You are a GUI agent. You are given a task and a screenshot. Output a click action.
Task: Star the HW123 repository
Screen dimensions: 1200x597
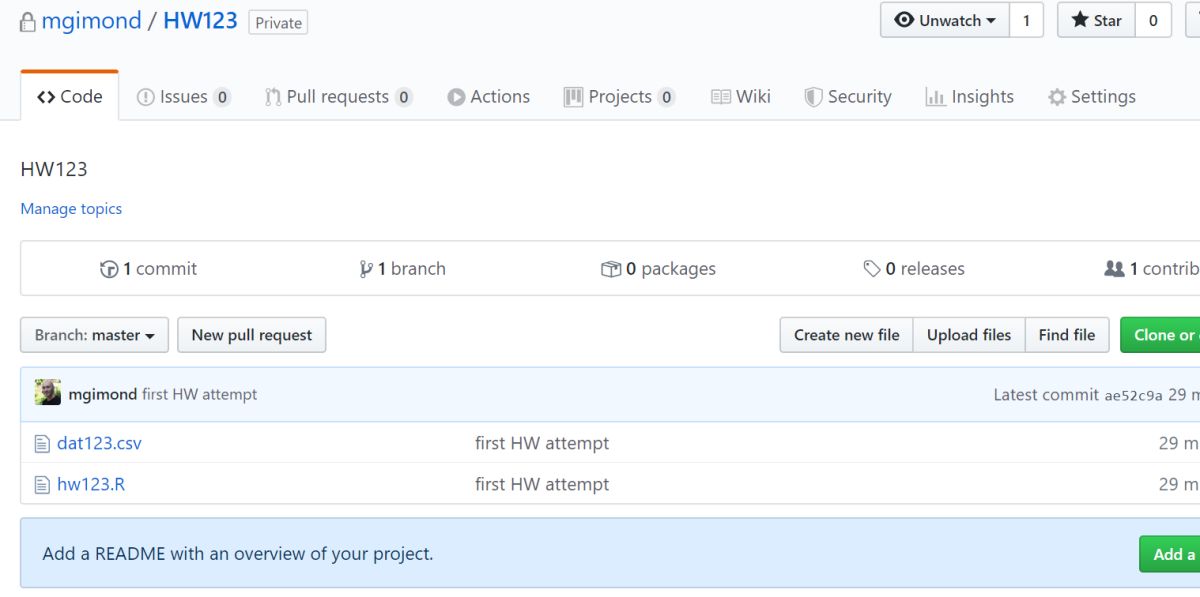[1096, 20]
